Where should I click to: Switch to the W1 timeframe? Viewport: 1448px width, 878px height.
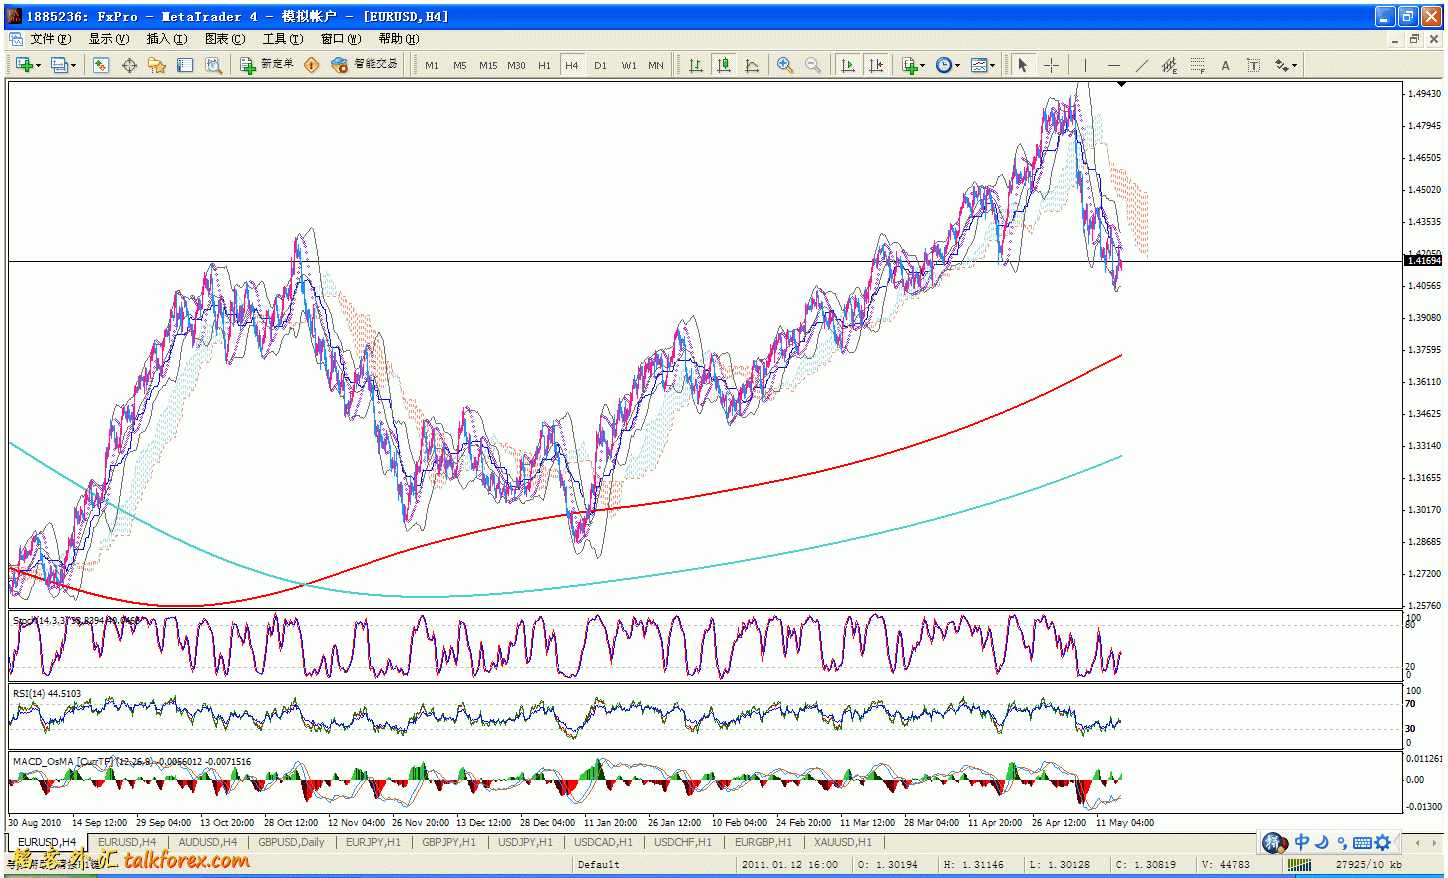click(x=628, y=65)
